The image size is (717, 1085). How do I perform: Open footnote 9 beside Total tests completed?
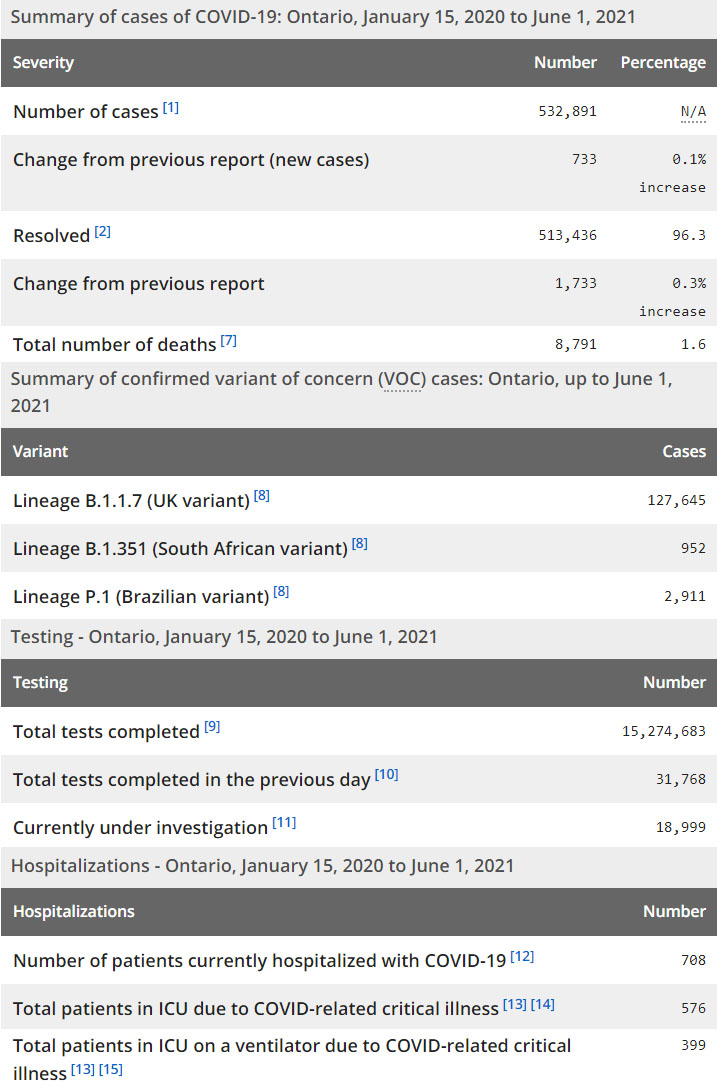212,727
